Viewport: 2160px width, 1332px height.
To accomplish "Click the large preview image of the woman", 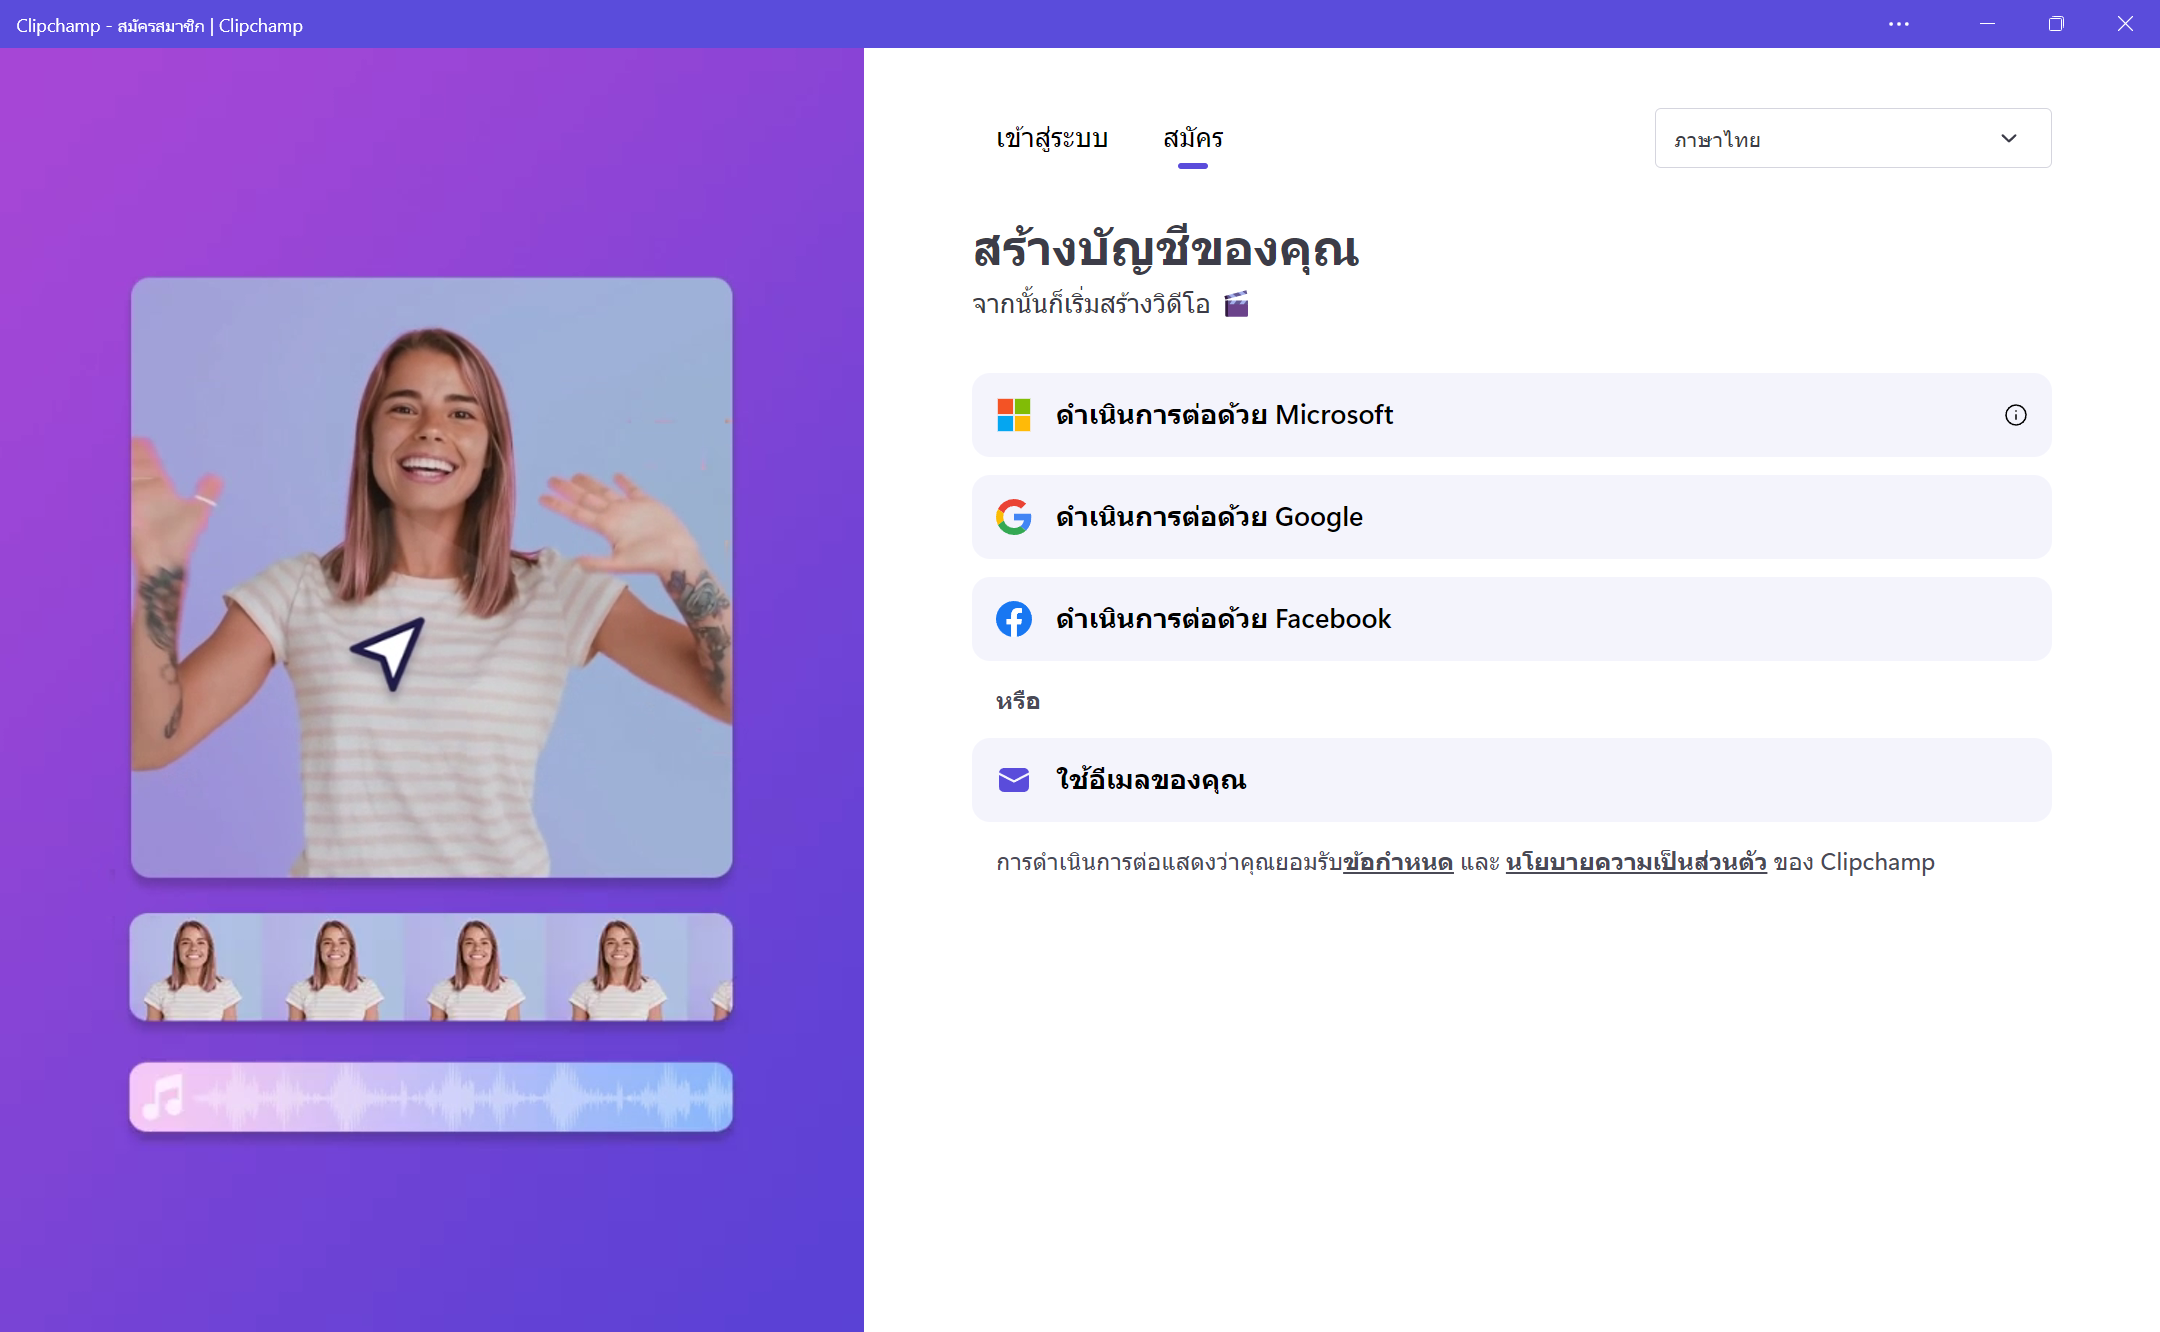I will (x=432, y=578).
